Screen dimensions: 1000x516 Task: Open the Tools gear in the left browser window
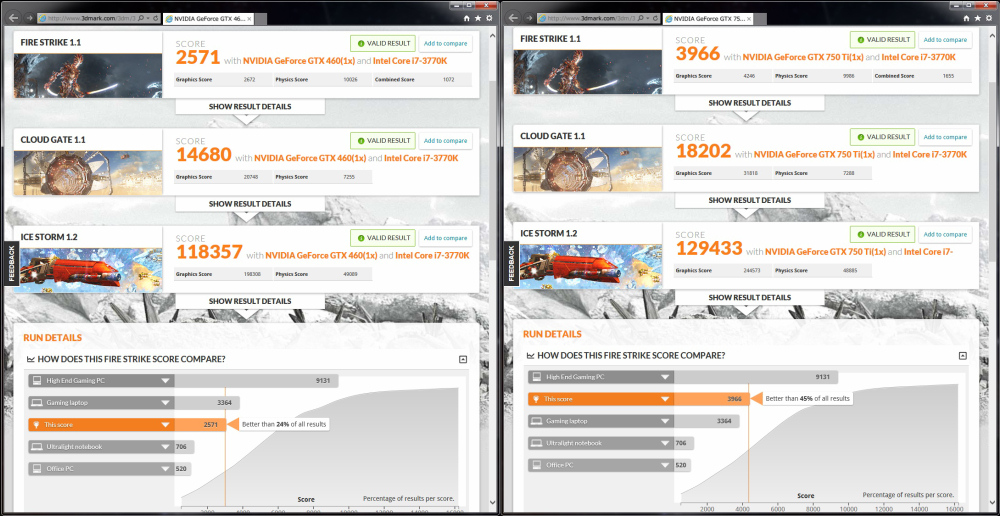(x=489, y=18)
